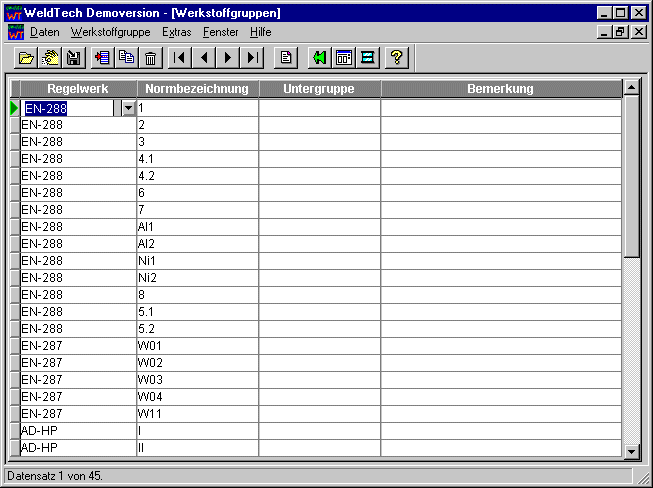Jump to the first record
The height and width of the screenshot is (488, 653).
tap(179, 58)
